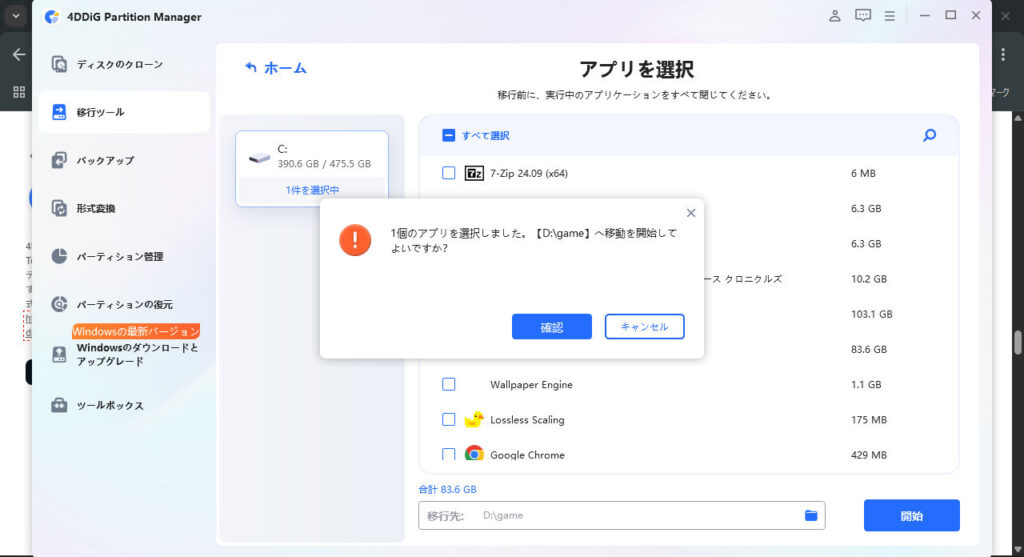Image resolution: width=1024 pixels, height=557 pixels.
Task: Click the 4DDiG Partition Manager logo
Action: coord(52,17)
